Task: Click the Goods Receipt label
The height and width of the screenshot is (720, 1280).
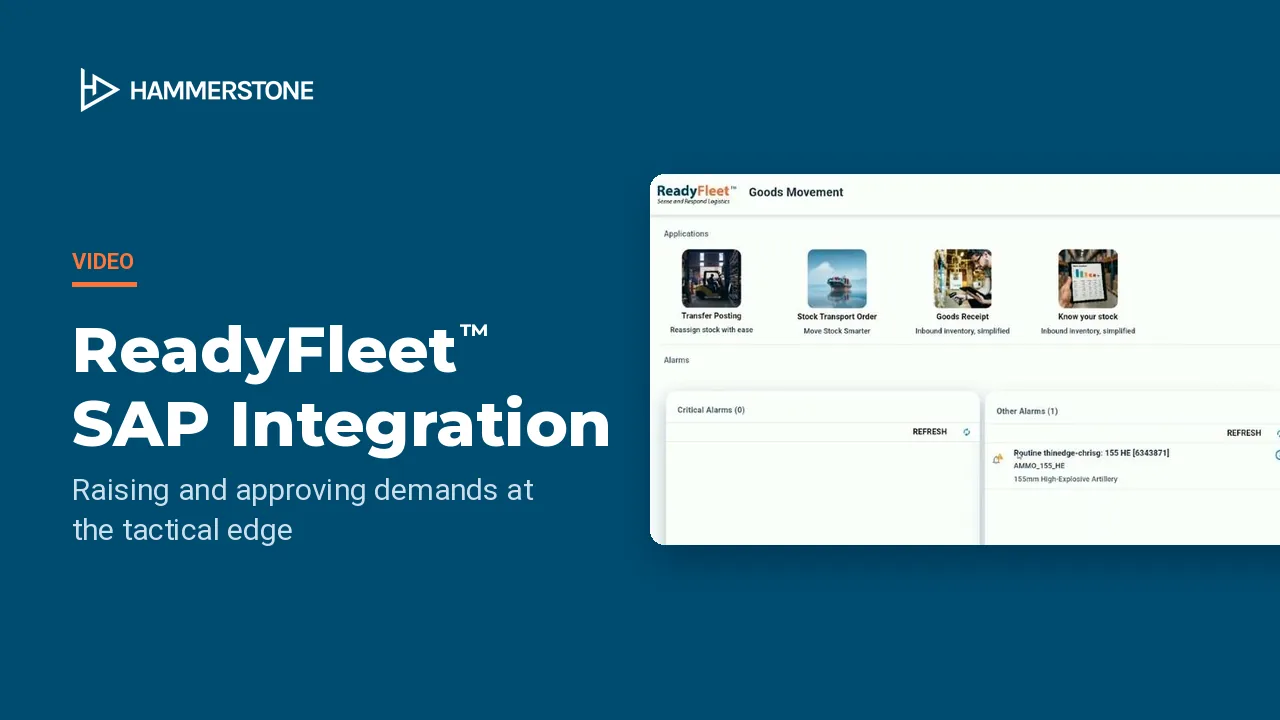Action: (962, 317)
